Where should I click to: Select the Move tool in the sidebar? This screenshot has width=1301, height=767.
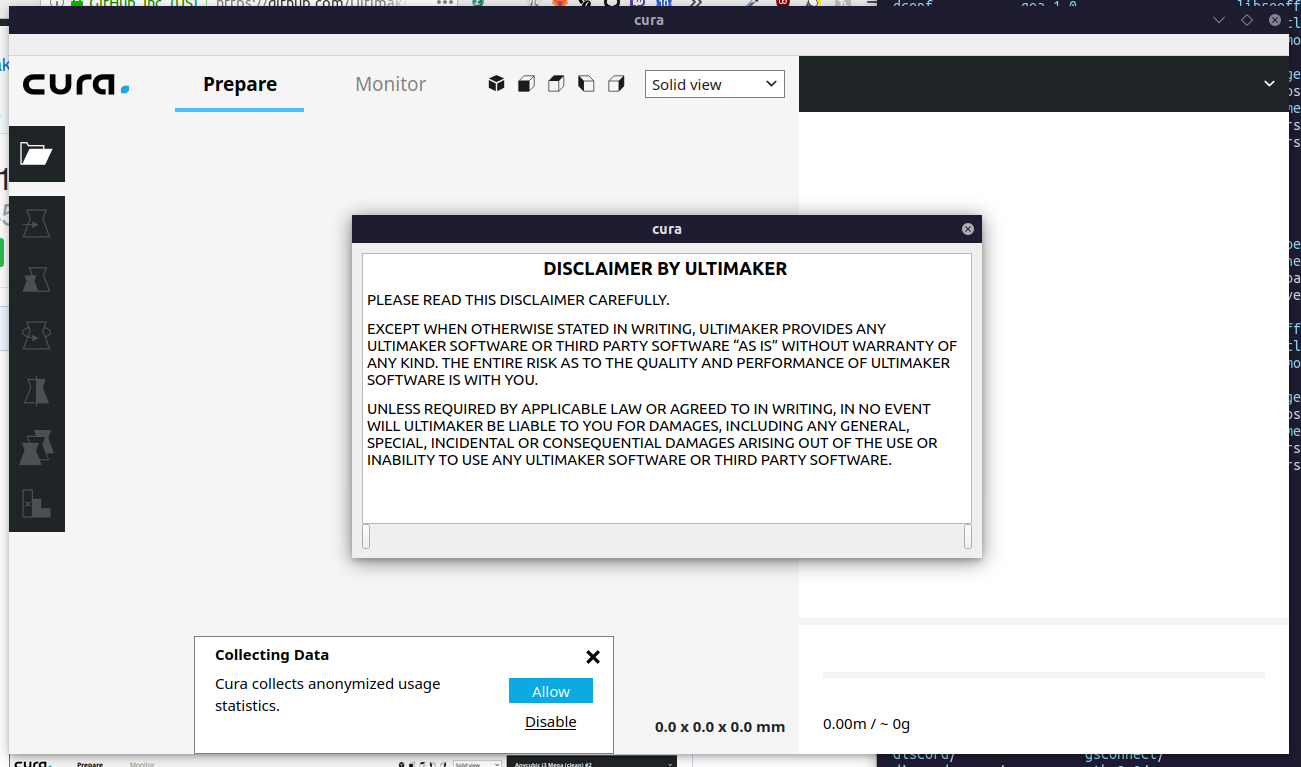point(36,223)
